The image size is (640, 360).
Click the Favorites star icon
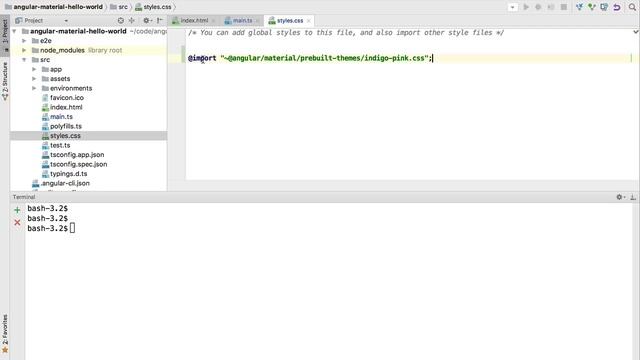[5, 351]
